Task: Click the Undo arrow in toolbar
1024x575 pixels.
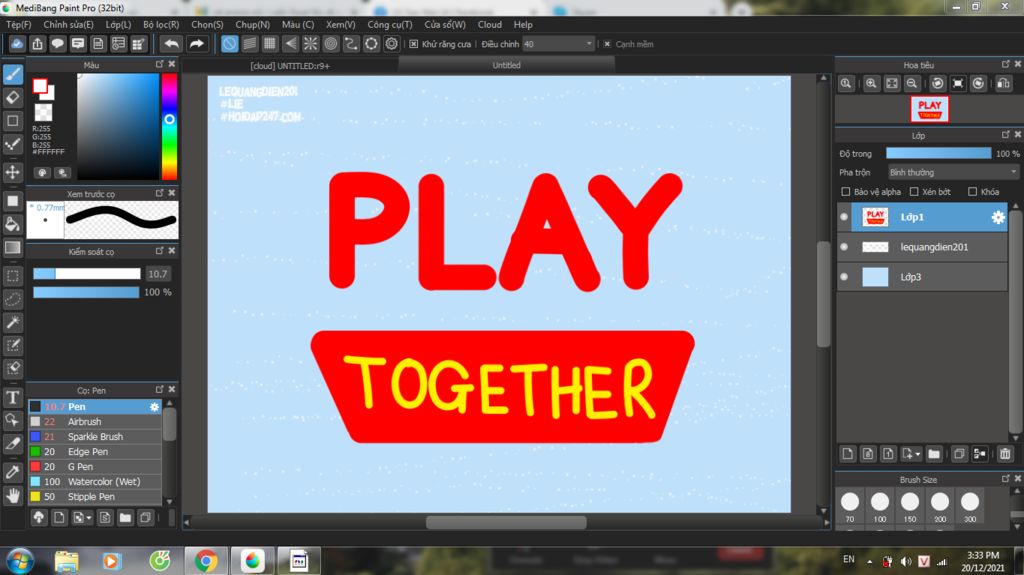Action: point(172,44)
